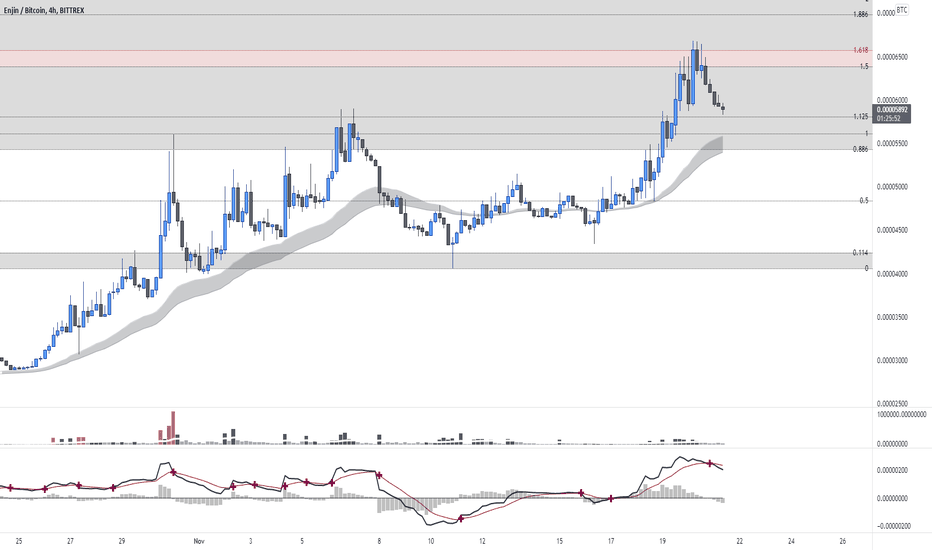Screen dimensions: 932x550
Task: Click the 1000000.00000000 volume axis label
Action: pyautogui.click(x=901, y=414)
